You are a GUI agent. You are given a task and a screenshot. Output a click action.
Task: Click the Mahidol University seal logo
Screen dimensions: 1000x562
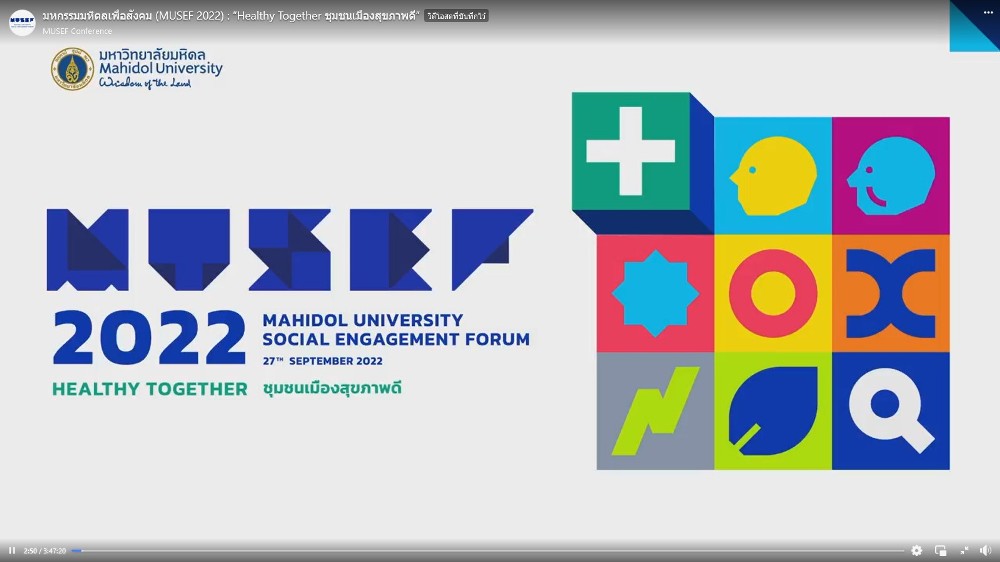pos(72,69)
